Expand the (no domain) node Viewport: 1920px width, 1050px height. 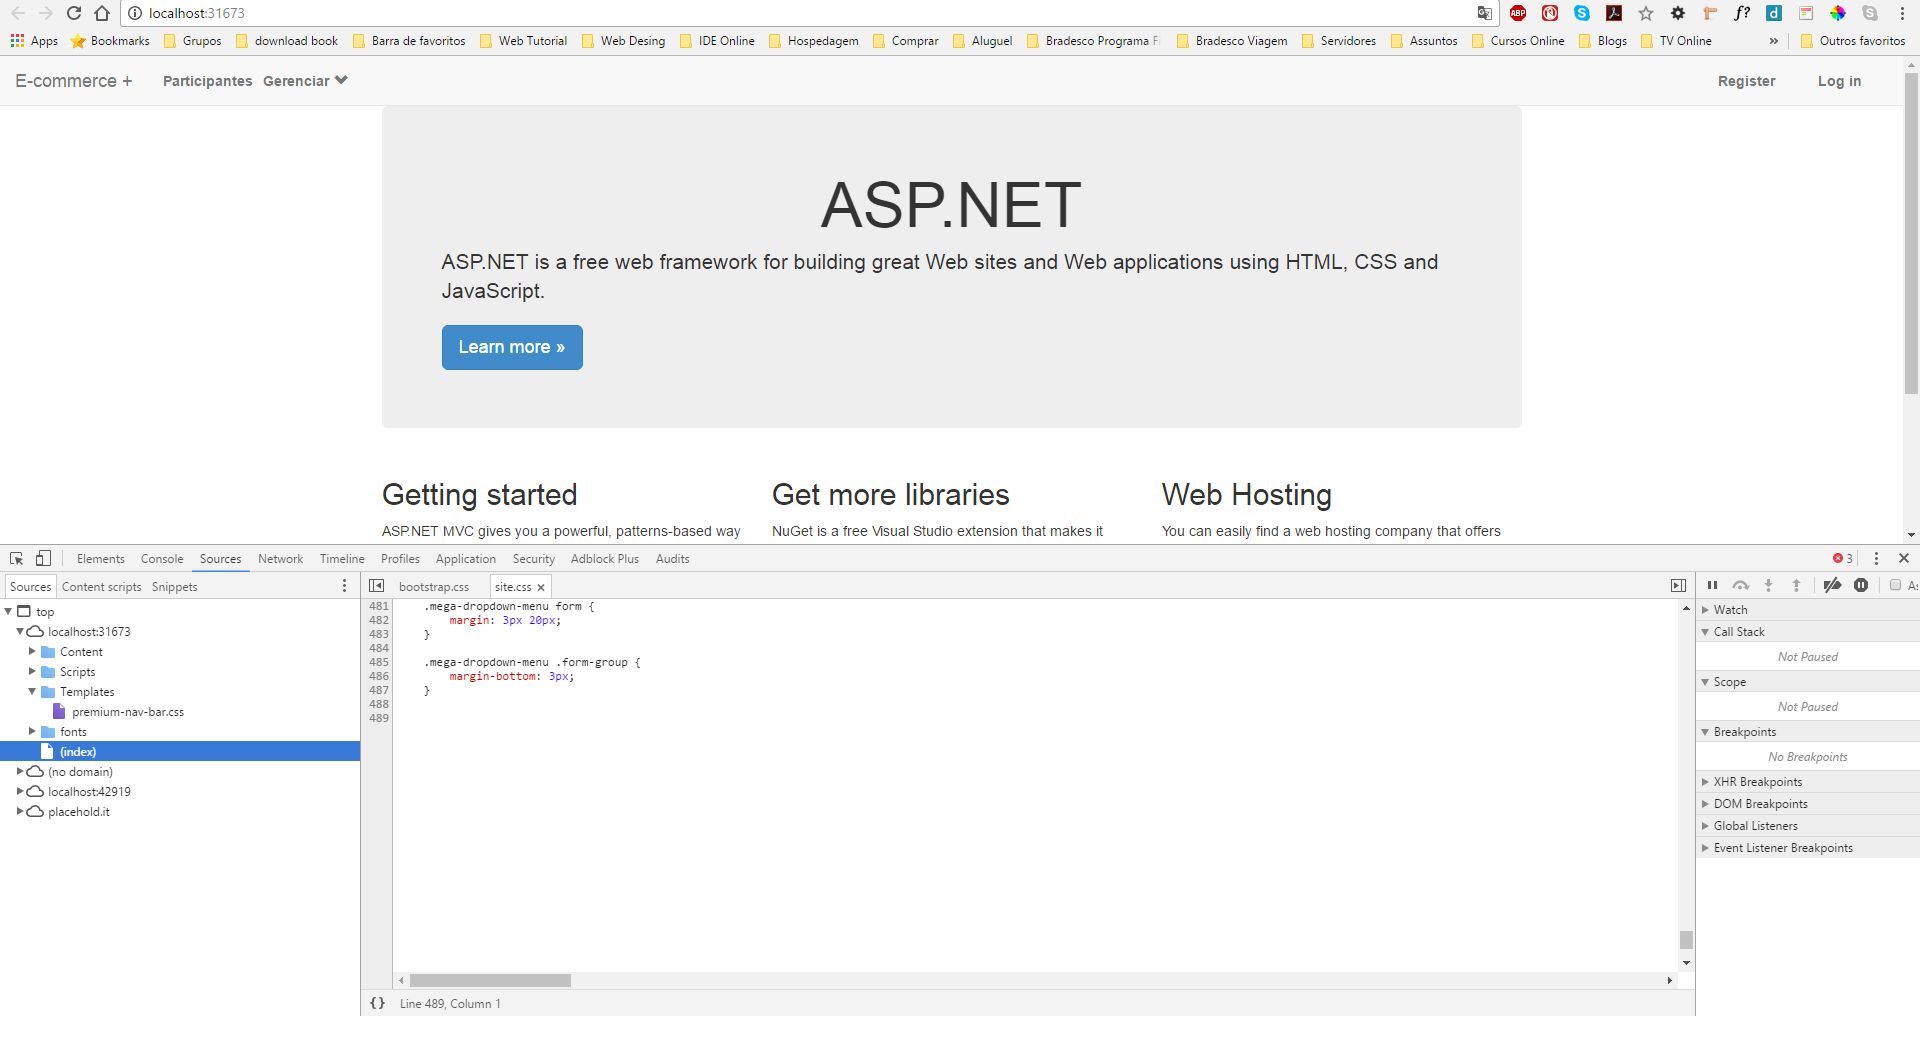(x=20, y=771)
